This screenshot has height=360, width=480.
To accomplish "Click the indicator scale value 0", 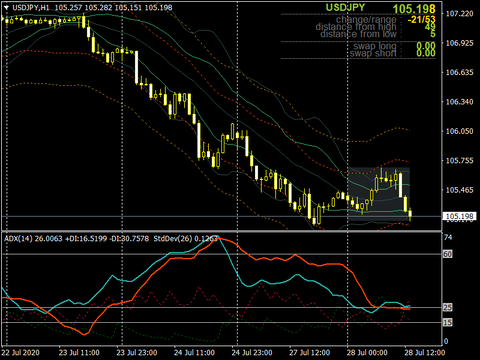I will [446, 341].
